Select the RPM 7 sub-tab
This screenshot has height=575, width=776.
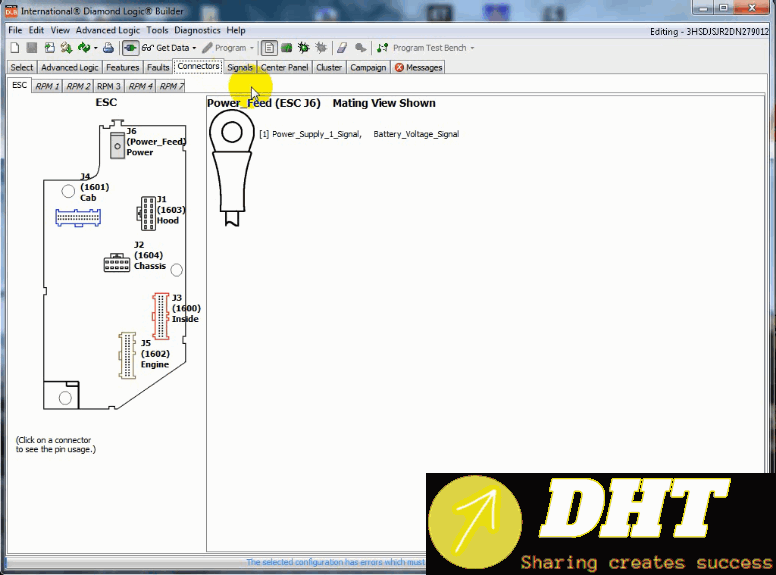(x=171, y=86)
